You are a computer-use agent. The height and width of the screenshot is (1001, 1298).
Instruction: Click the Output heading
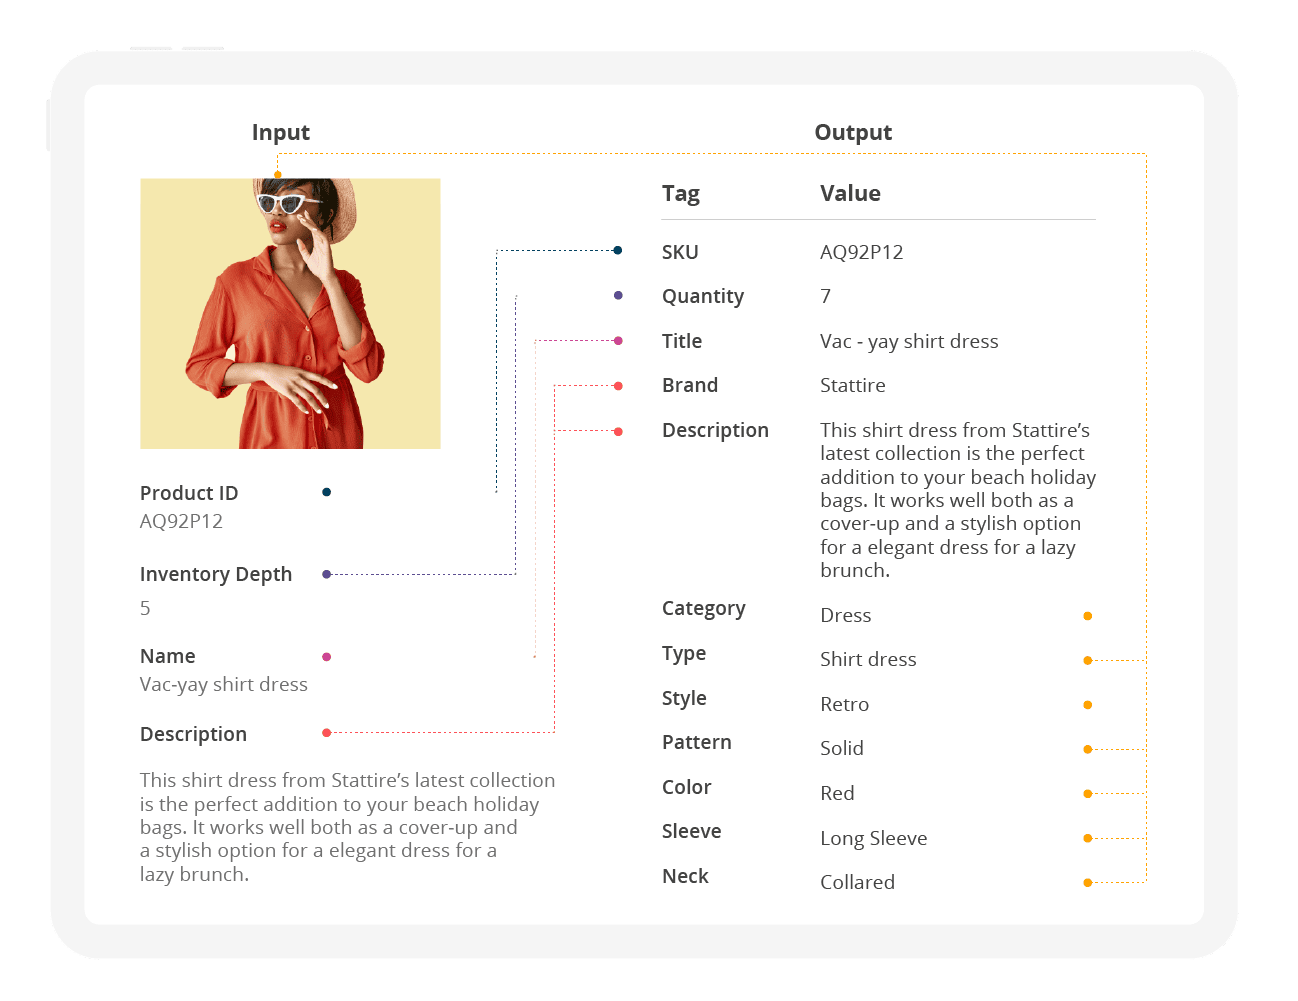[853, 133]
